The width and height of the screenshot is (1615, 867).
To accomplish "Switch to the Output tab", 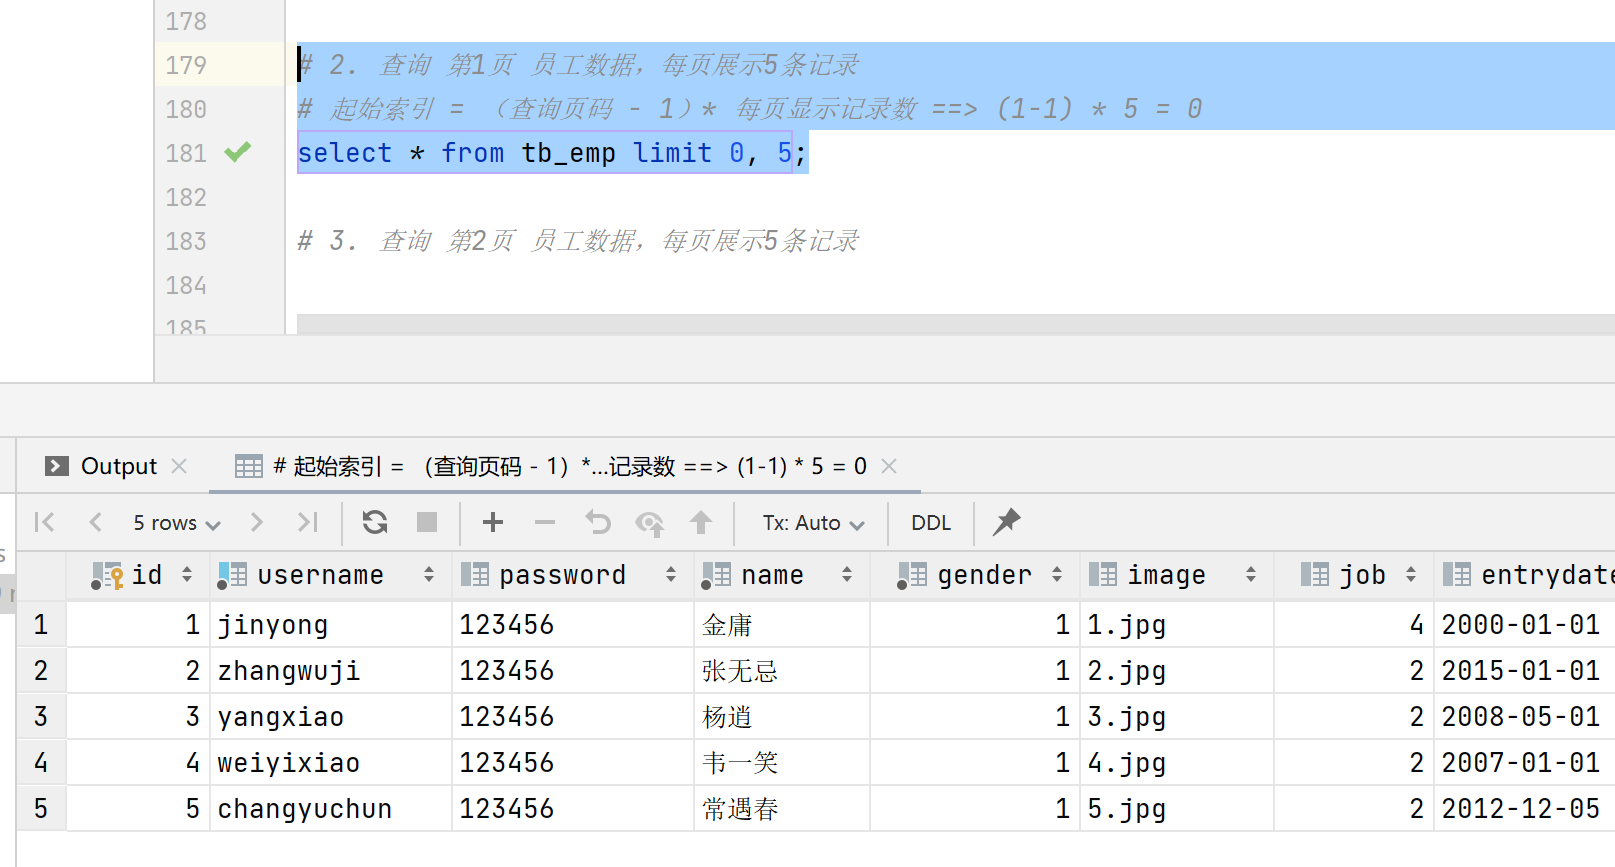I will (x=102, y=466).
